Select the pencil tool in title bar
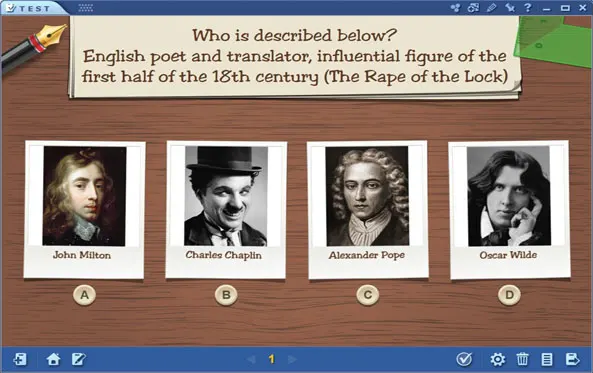 [x=491, y=8]
